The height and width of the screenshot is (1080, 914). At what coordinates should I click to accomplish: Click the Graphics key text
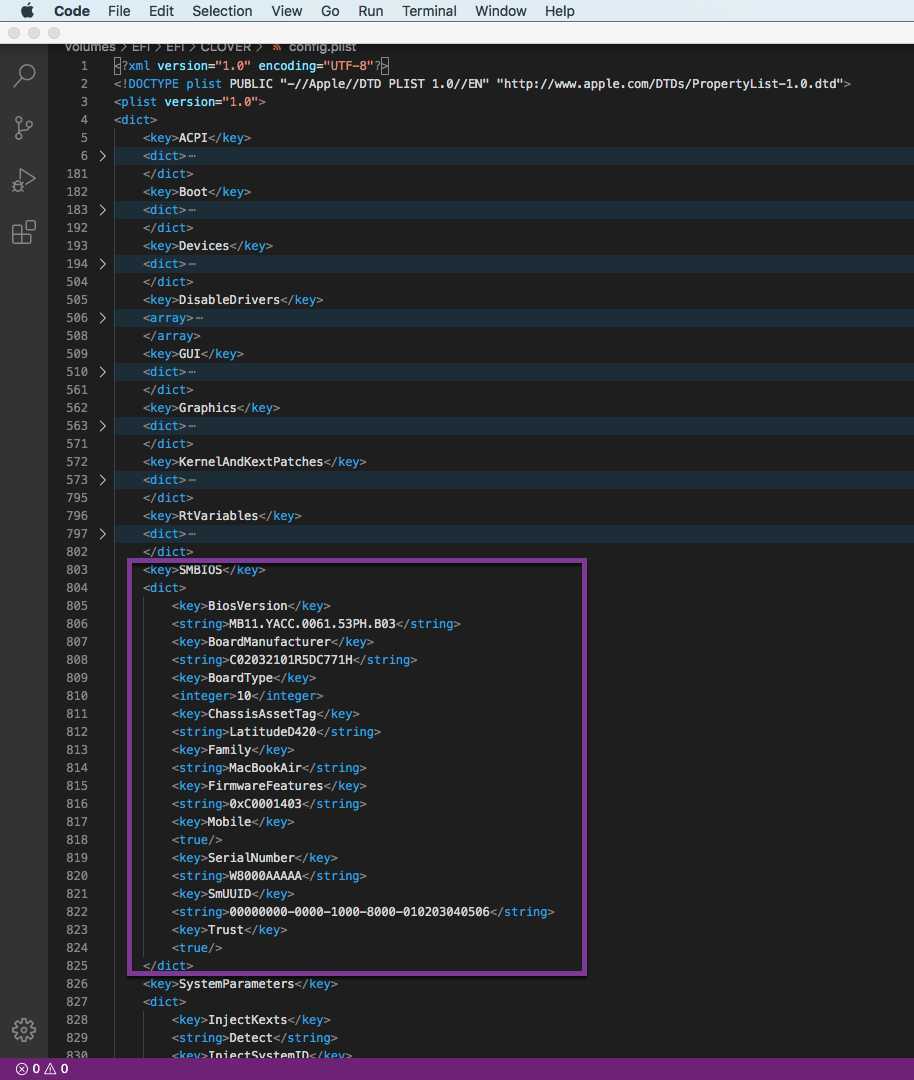(207, 408)
